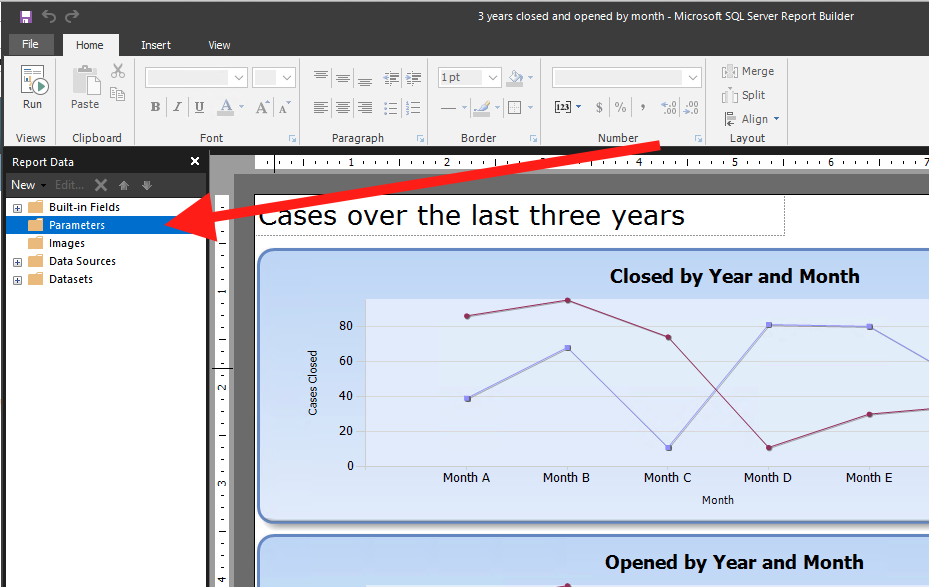929x587 pixels.
Task: Open the font color picker
Action: click(x=228, y=107)
